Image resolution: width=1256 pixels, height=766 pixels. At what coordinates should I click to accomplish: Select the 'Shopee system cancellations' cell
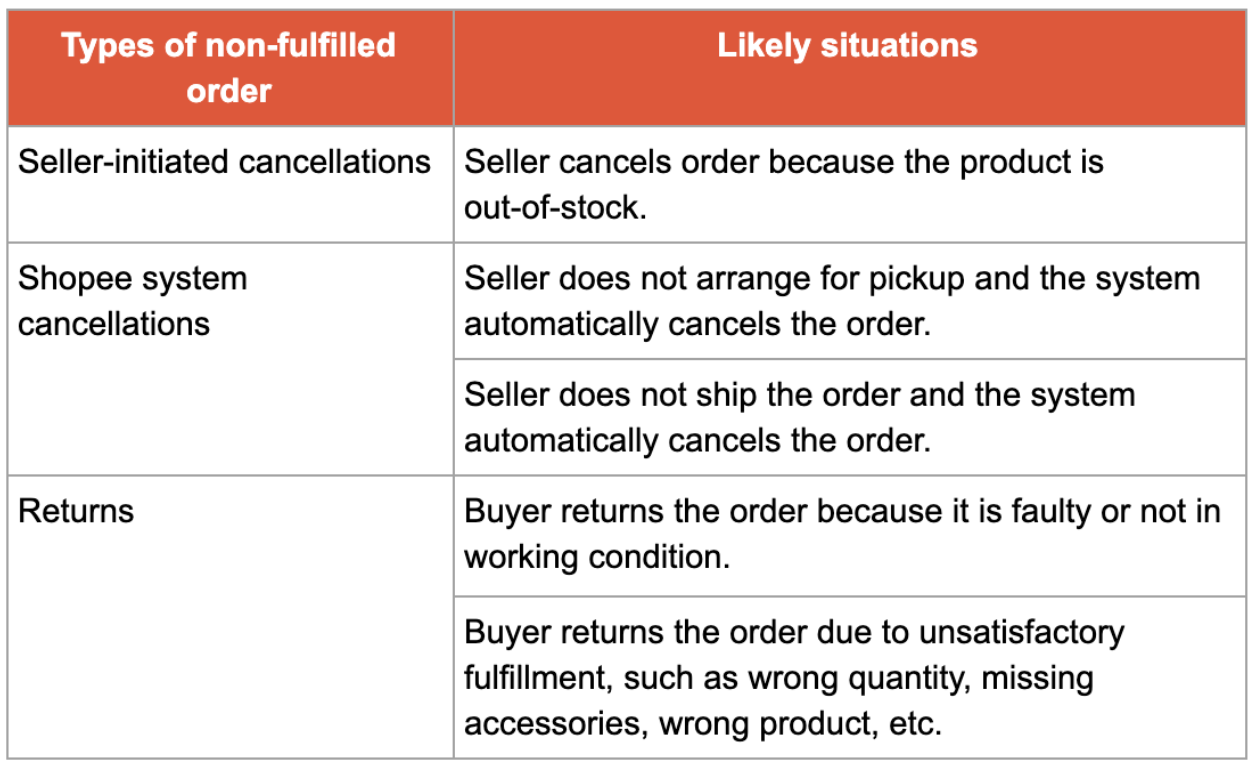pyautogui.click(x=133, y=301)
